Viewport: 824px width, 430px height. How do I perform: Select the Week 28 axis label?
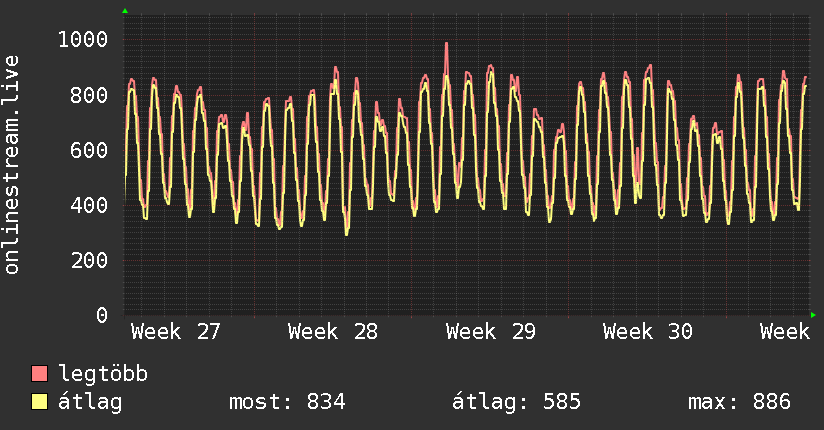coord(333,332)
